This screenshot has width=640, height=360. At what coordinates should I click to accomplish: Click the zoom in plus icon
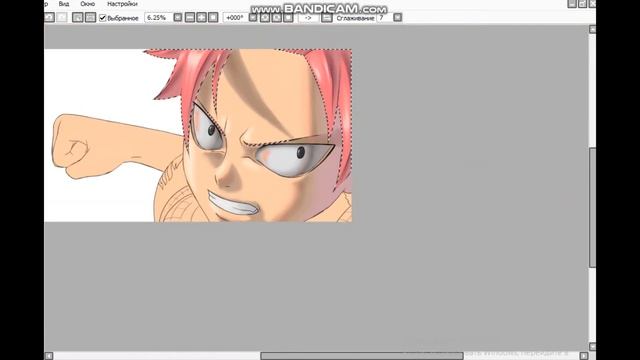pos(201,17)
